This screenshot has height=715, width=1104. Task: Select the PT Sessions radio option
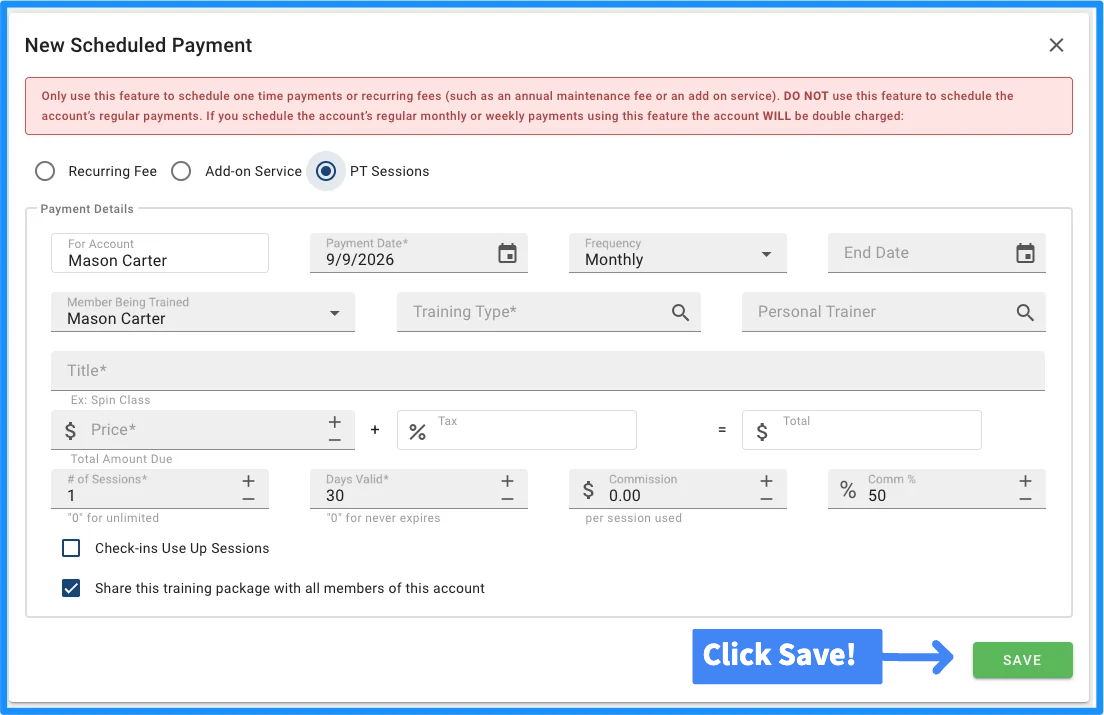click(326, 171)
